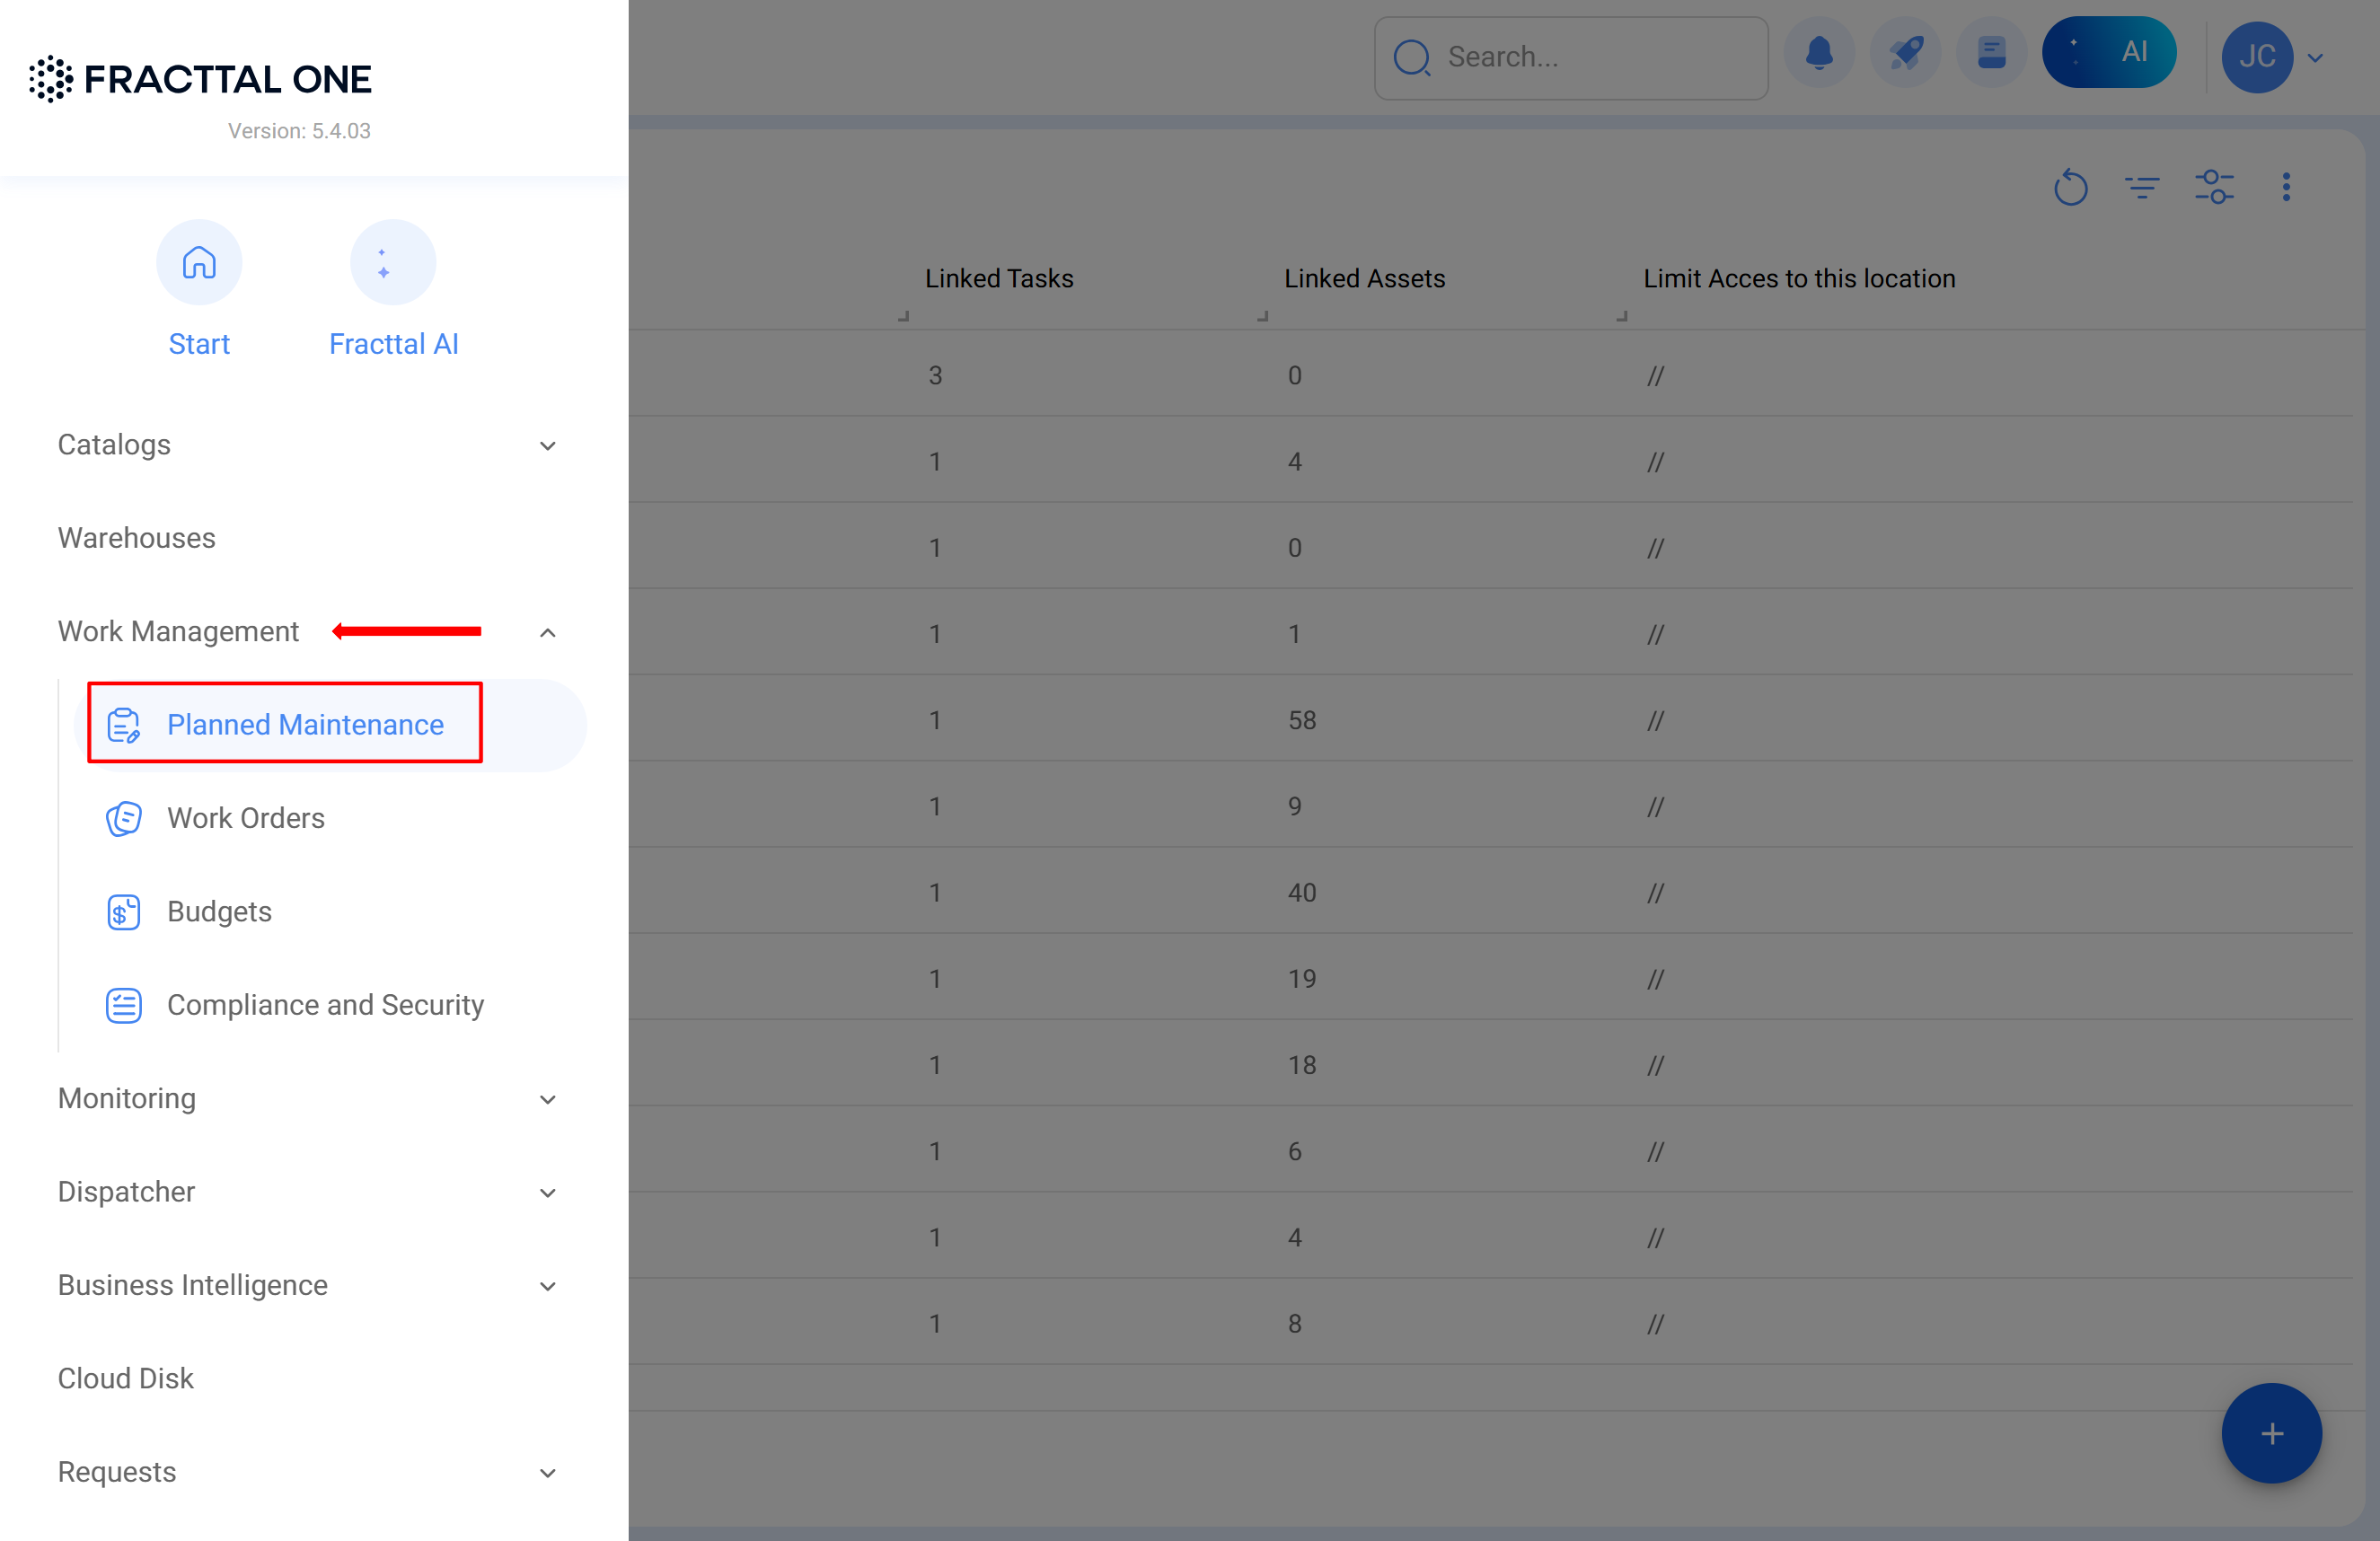
Task: Click the refresh list icon
Action: 2070,187
